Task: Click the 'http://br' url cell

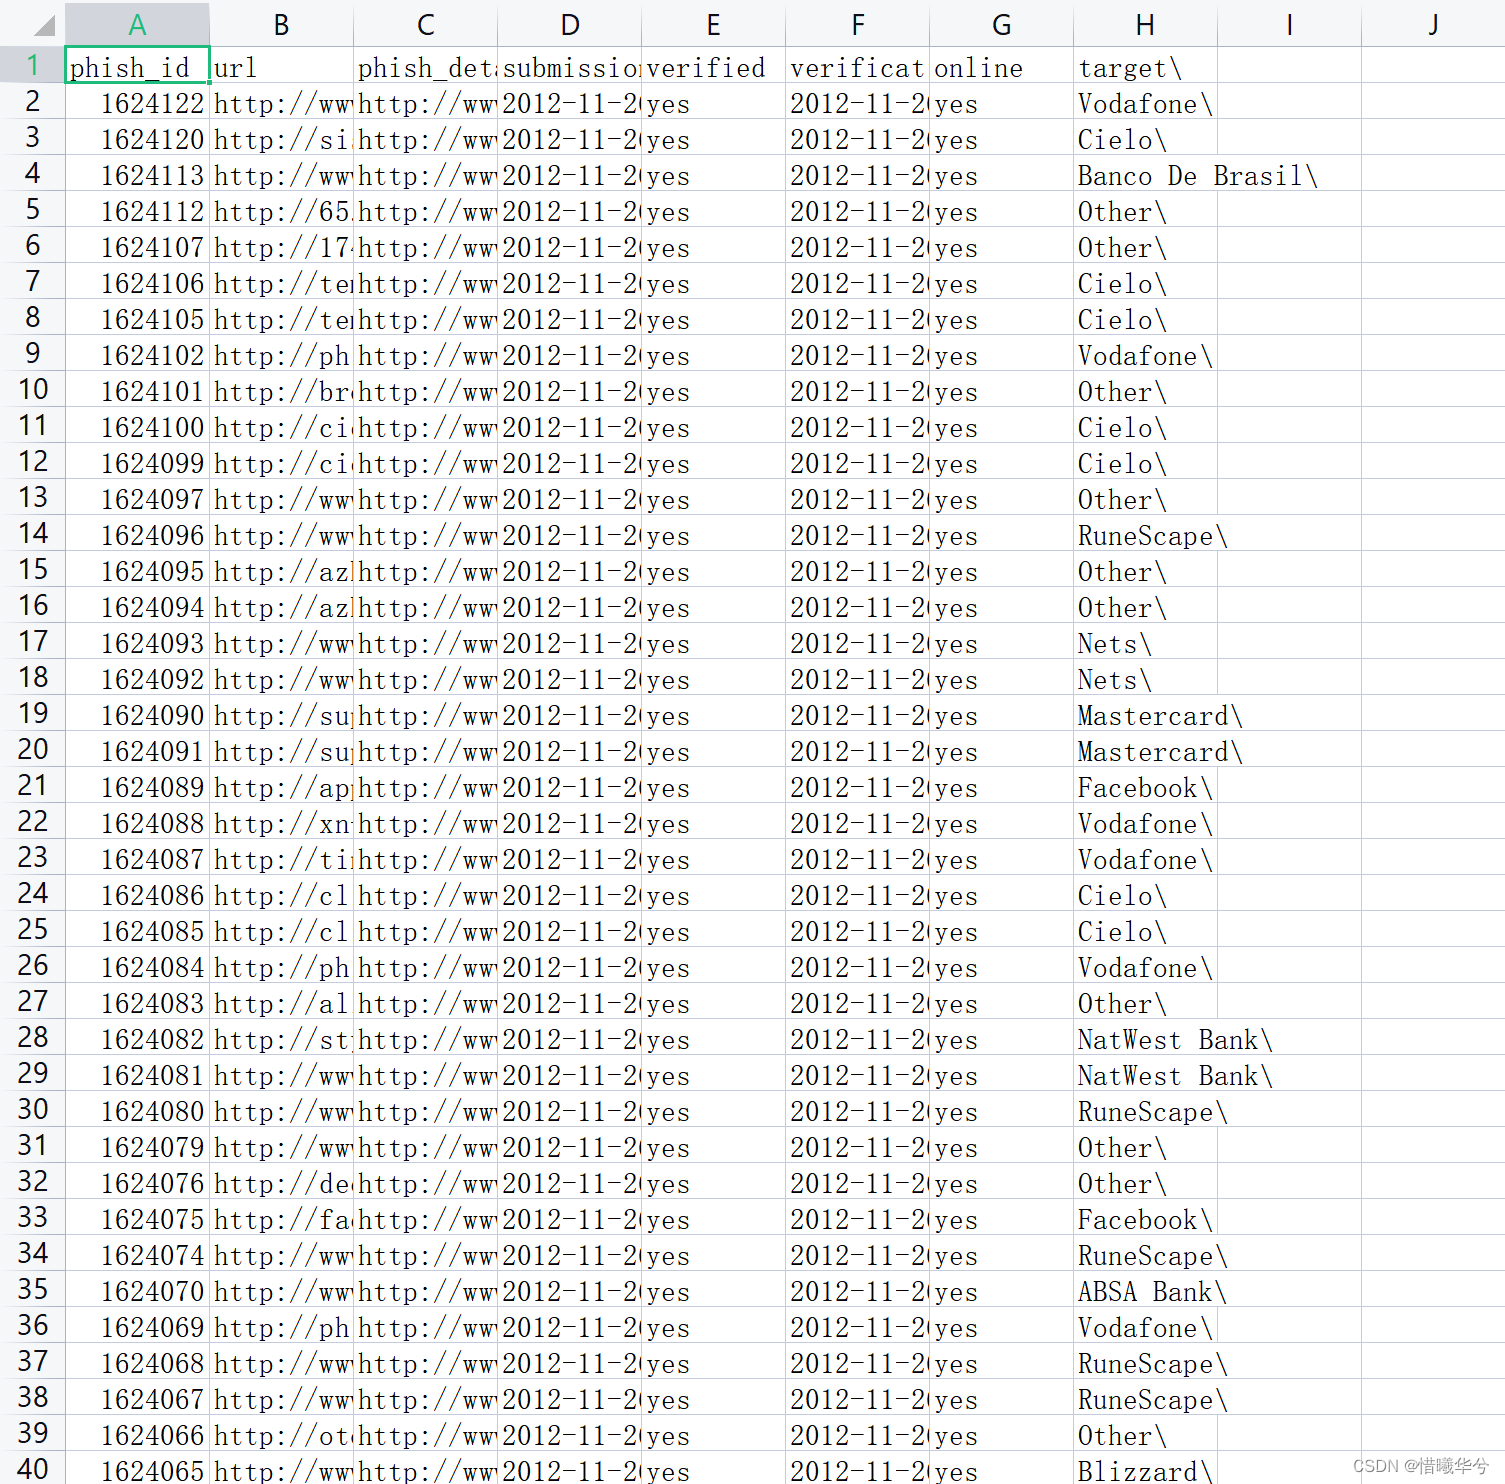Action: click(281, 389)
